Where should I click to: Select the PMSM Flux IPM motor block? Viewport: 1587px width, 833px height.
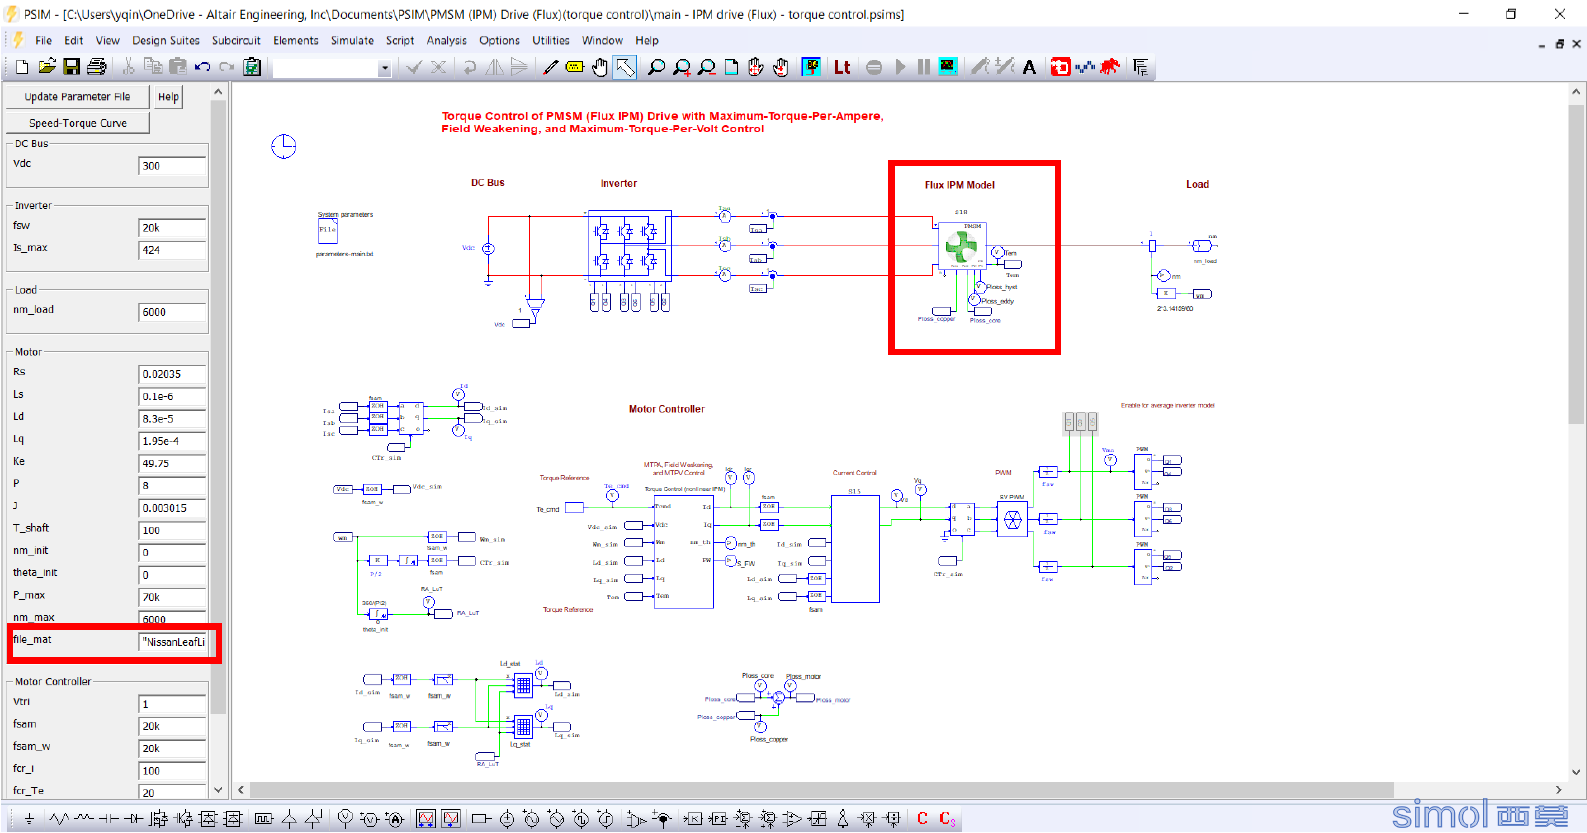click(x=962, y=245)
